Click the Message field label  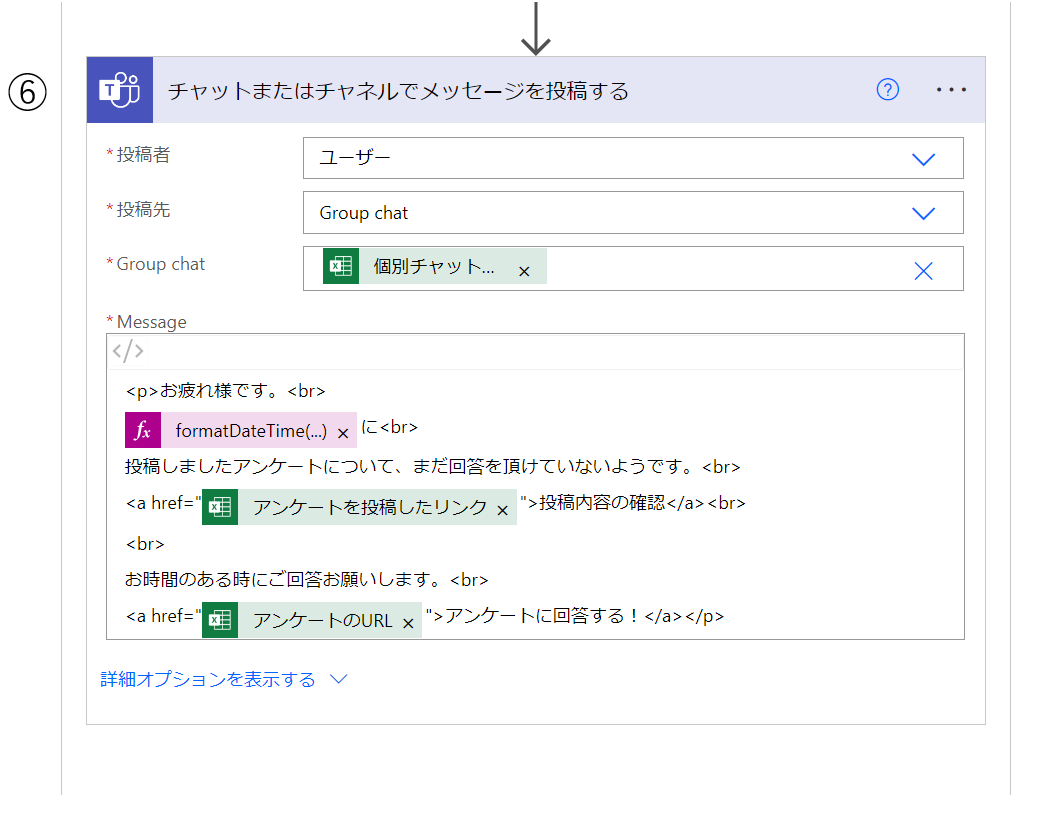tap(151, 322)
